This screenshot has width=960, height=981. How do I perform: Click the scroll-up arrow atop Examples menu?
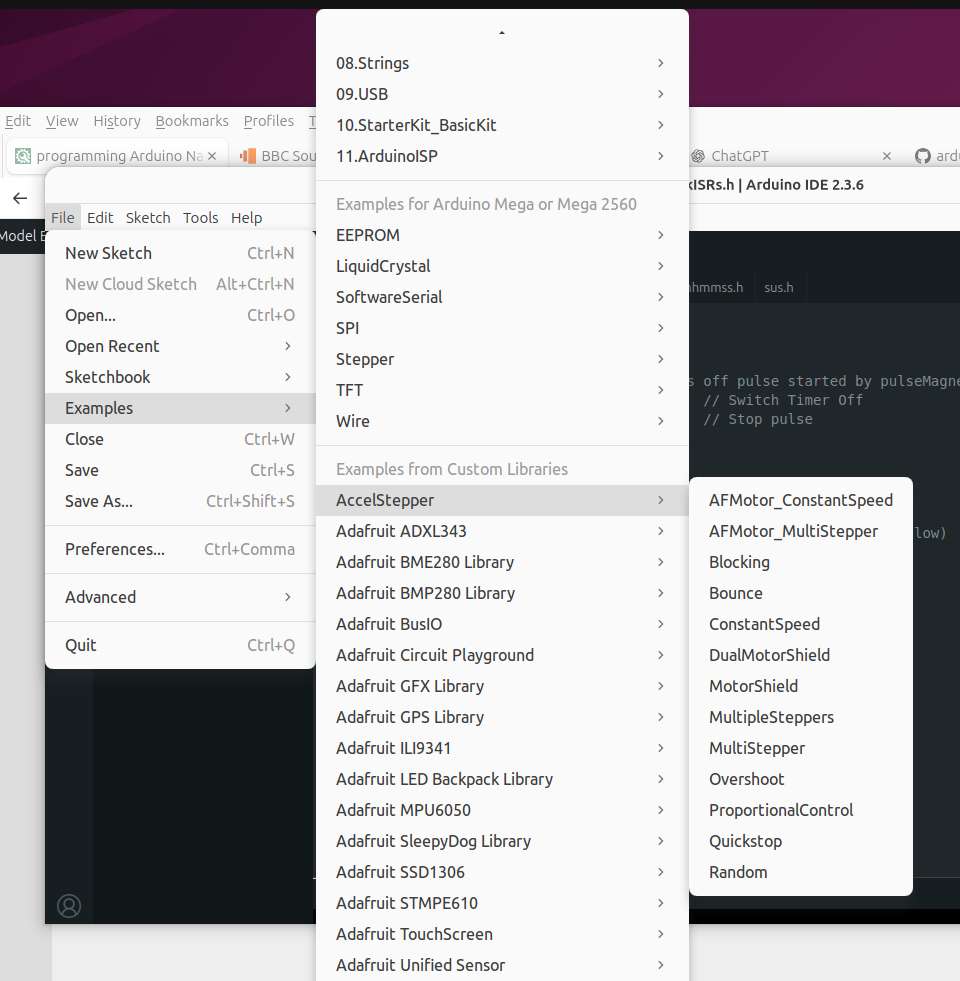pos(502,33)
